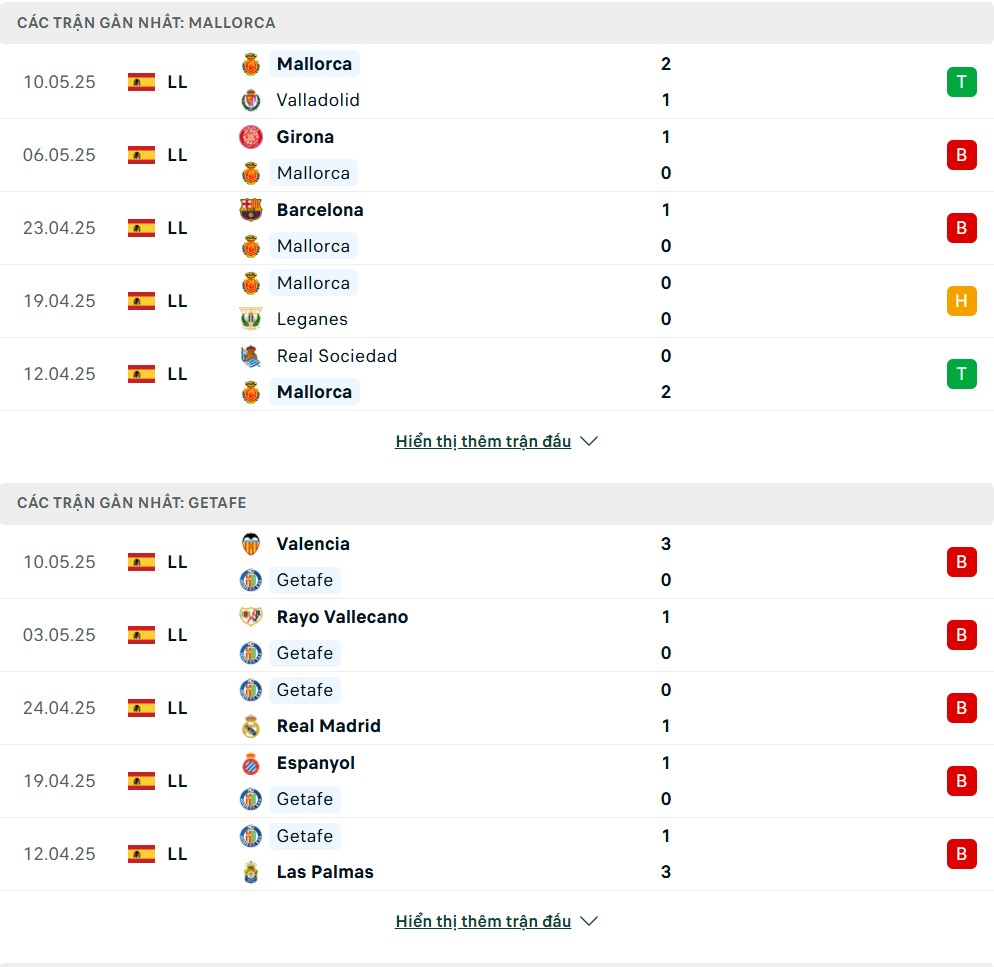The image size is (994, 967).
Task: Open 'Hiển thị thêm trận đấu' under Getafe
Action: [483, 921]
